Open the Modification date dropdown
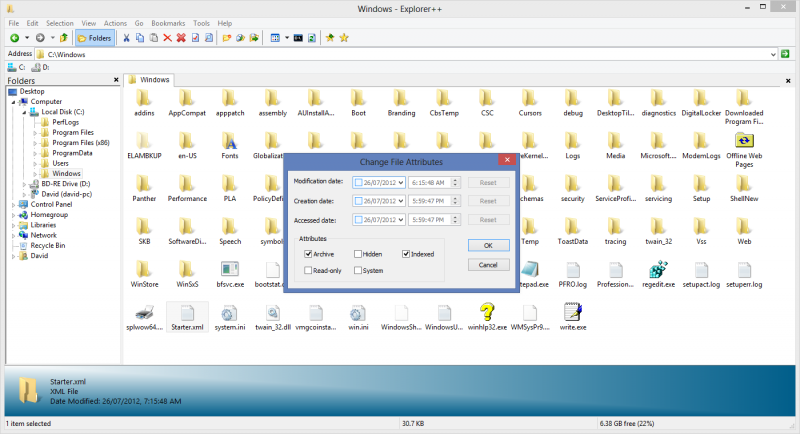Screen dimensions: 800x434 401,183
